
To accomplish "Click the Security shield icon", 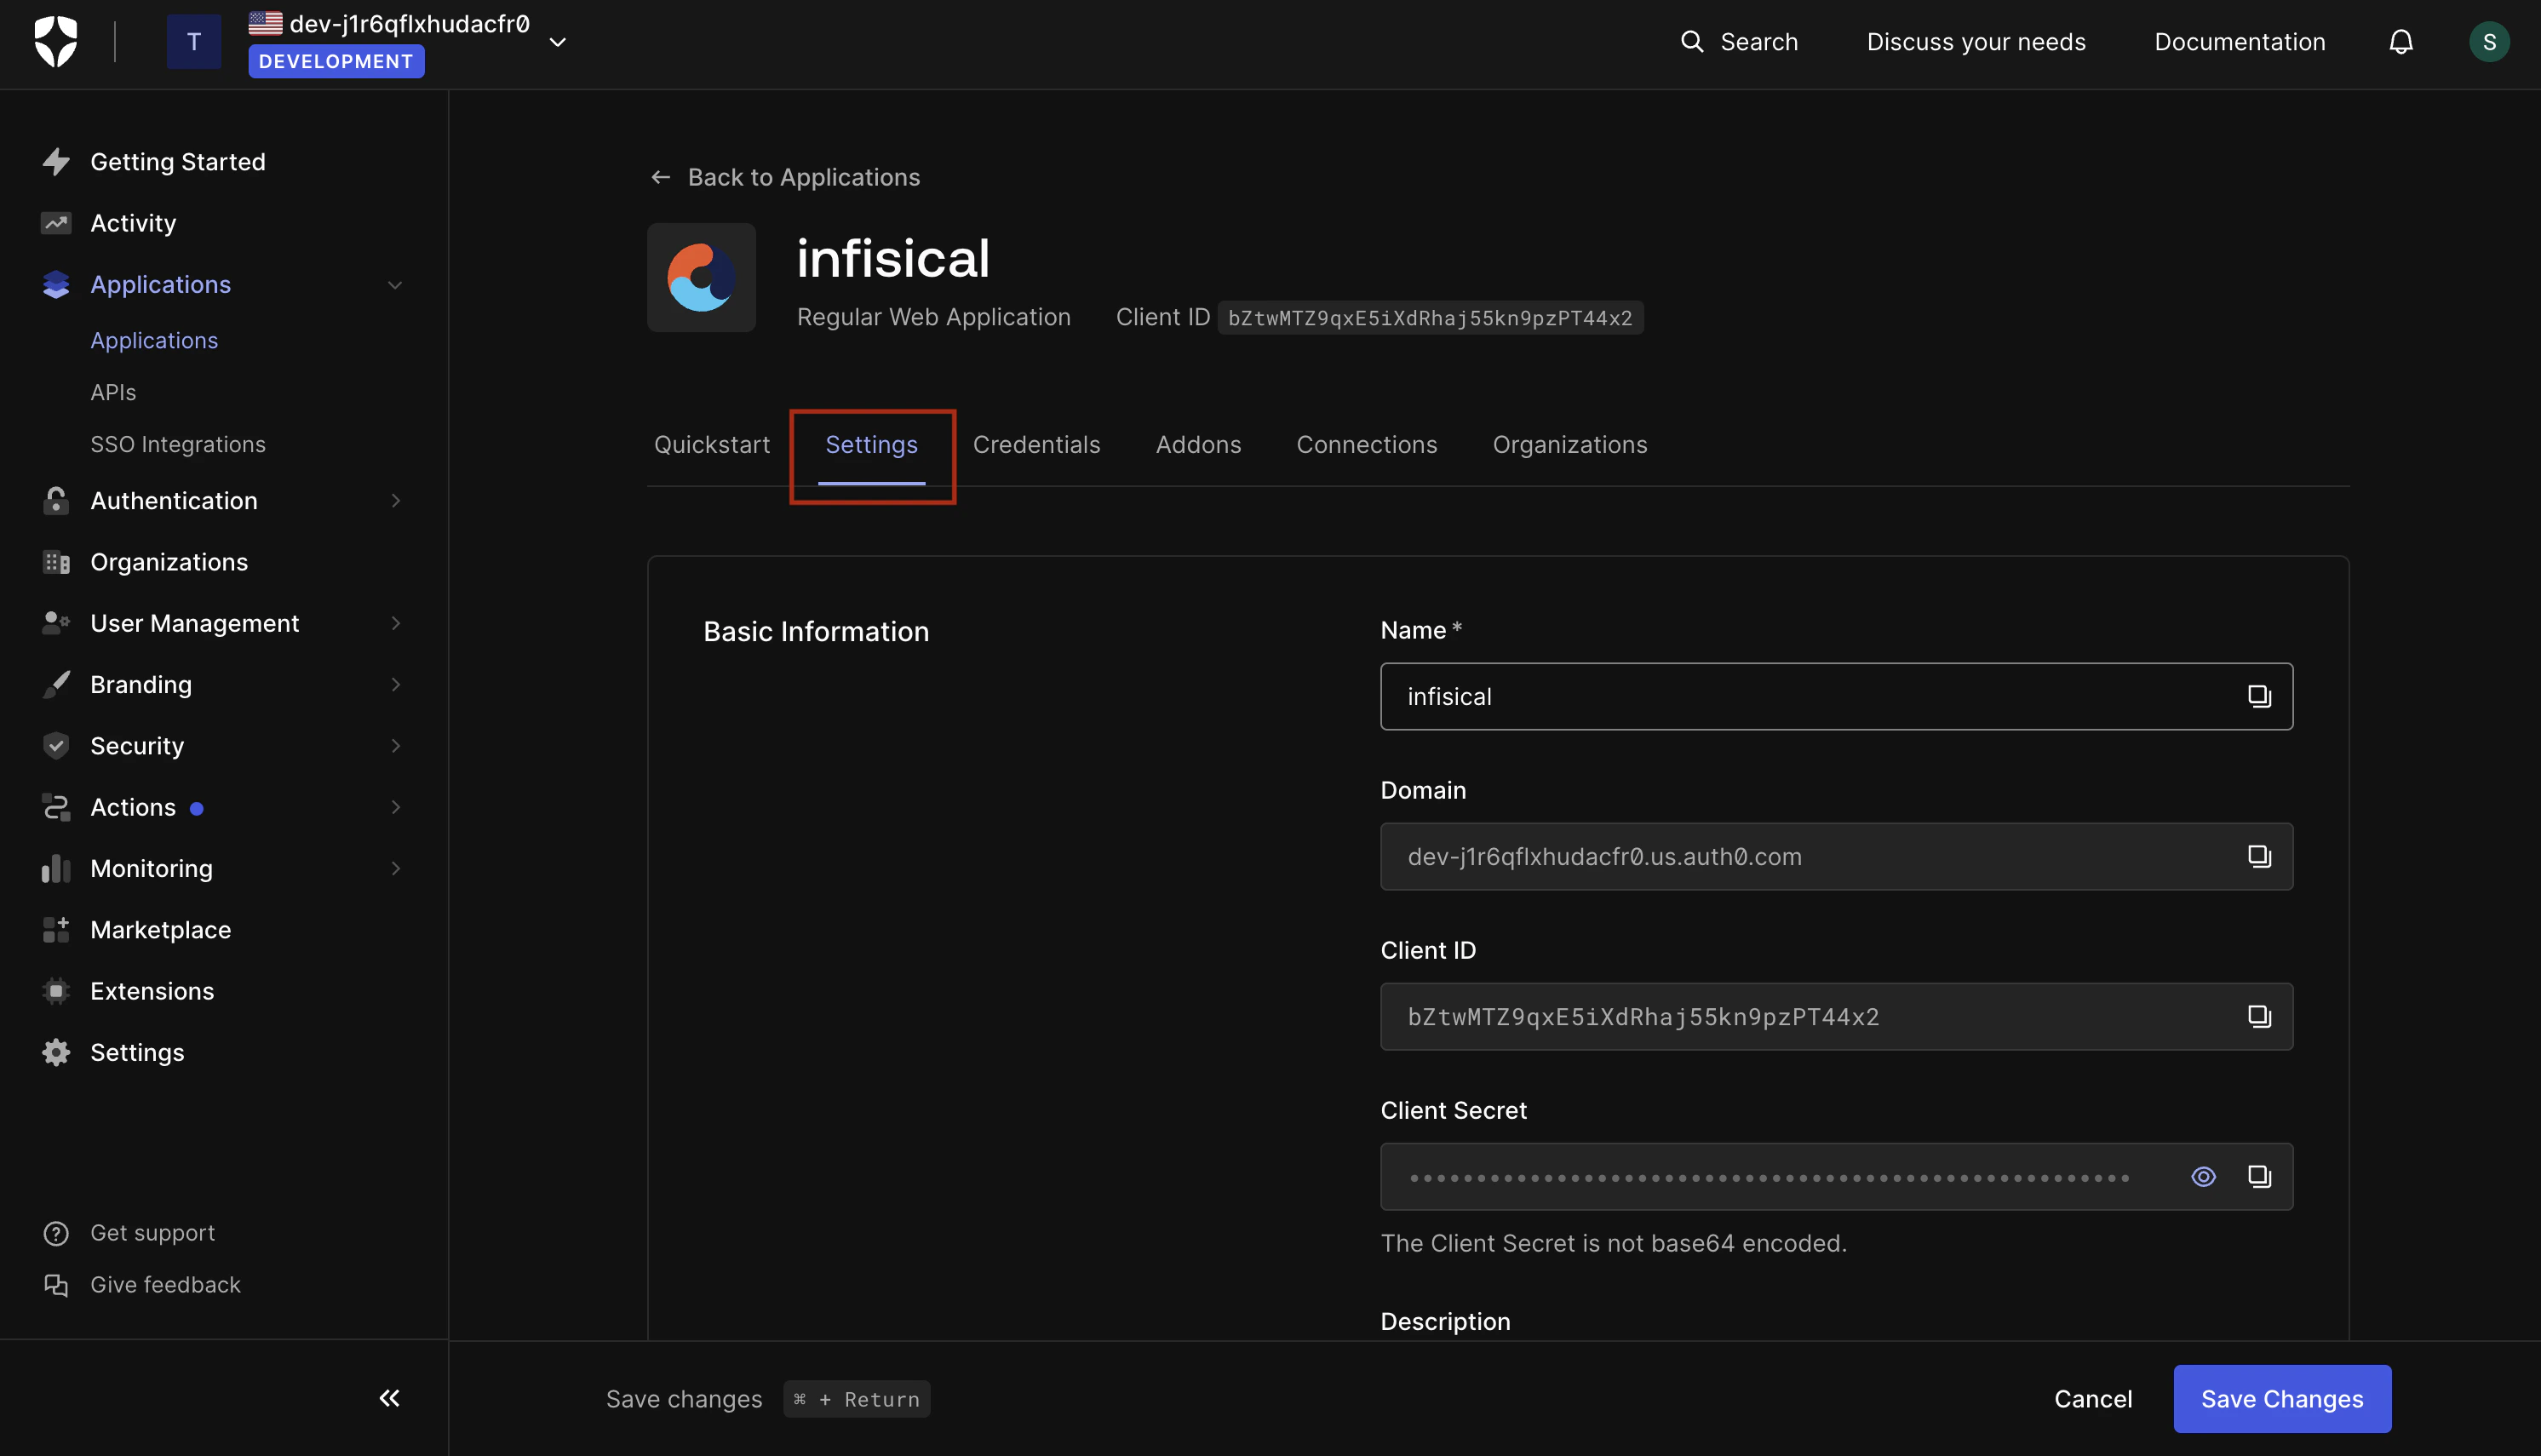I will 56,746.
